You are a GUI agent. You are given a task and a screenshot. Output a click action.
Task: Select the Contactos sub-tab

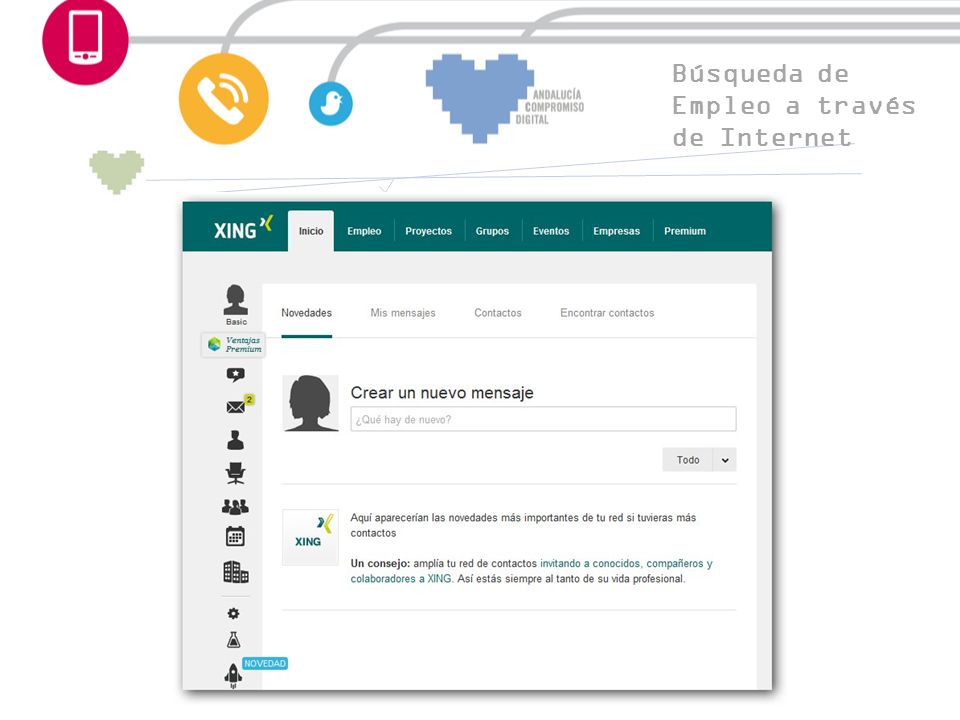498,313
